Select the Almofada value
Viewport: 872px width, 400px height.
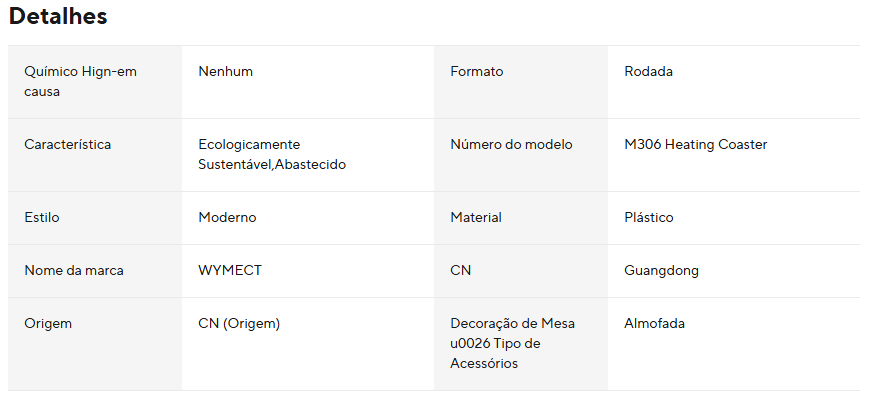point(654,323)
